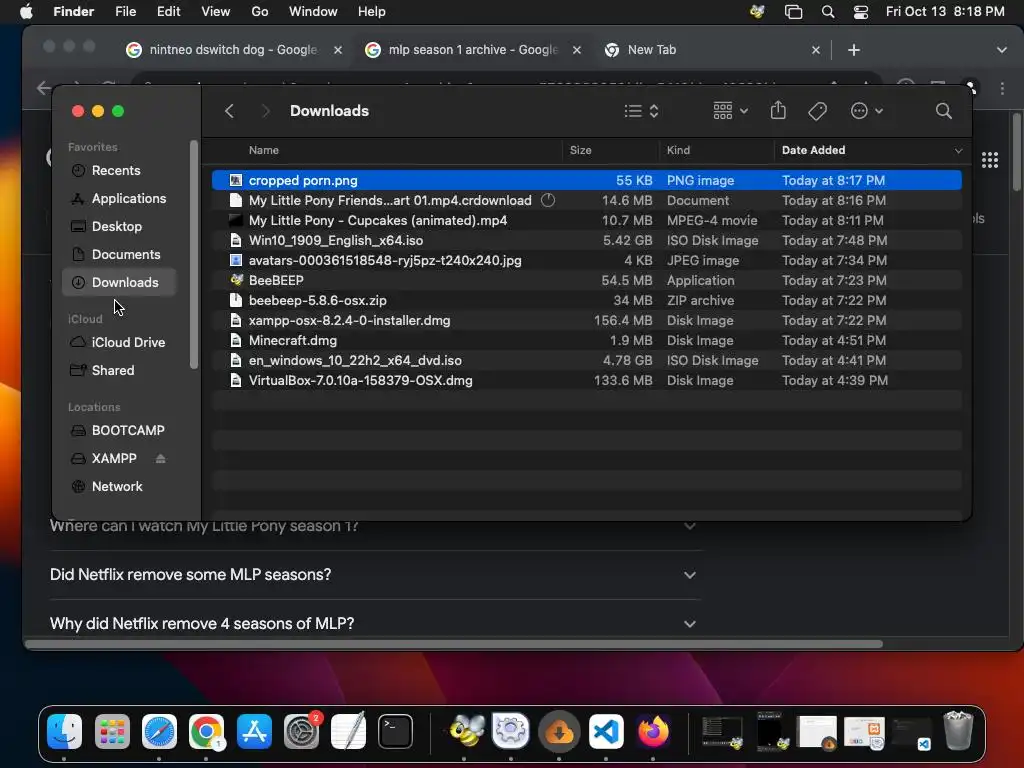
Task: Switch to the nintneo dswitch dog Chrome tab
Action: [x=232, y=50]
